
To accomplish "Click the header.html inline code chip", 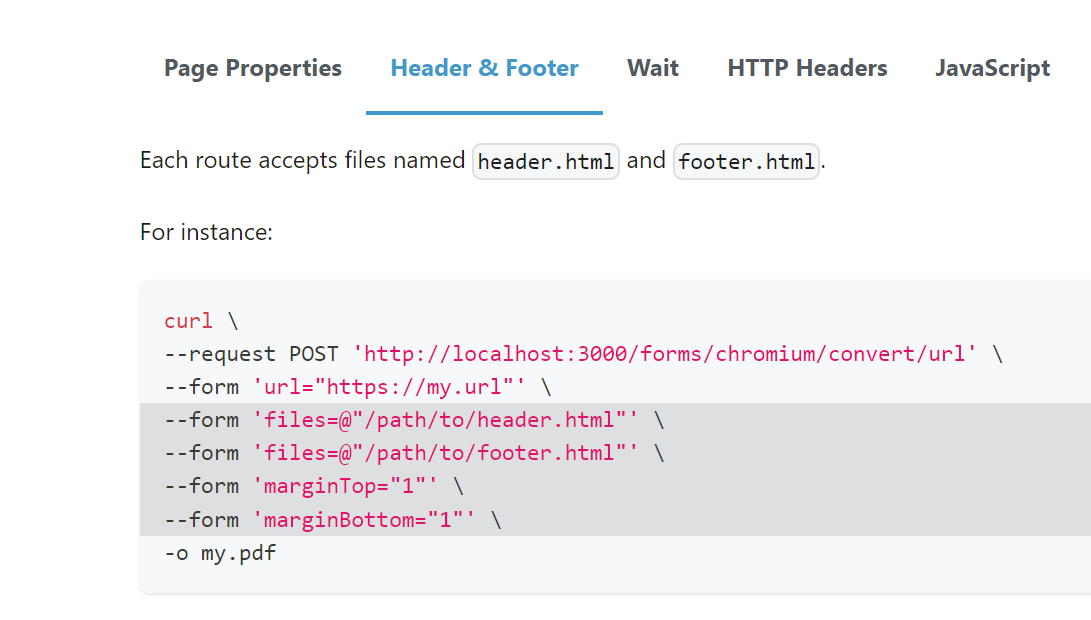I will pos(545,160).
